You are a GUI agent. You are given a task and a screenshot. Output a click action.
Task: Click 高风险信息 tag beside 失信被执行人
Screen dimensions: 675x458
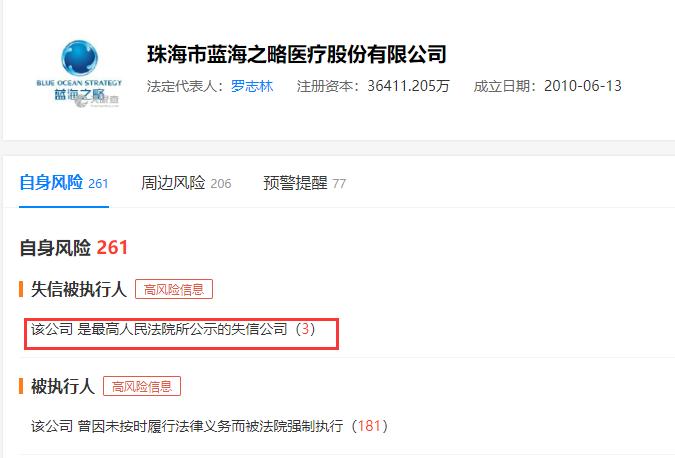click(x=174, y=289)
